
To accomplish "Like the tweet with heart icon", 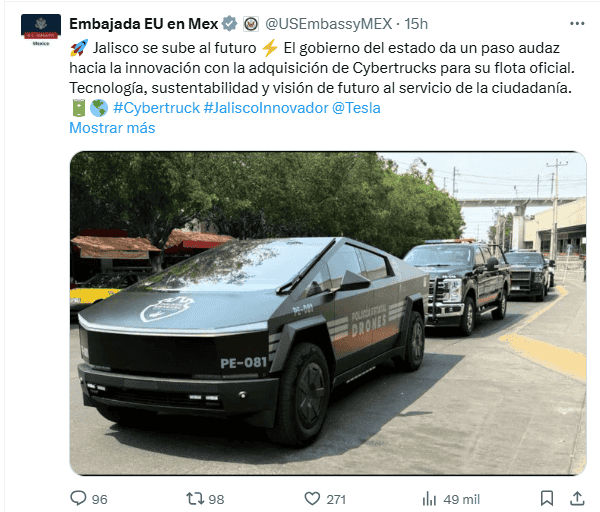I will pyautogui.click(x=312, y=499).
